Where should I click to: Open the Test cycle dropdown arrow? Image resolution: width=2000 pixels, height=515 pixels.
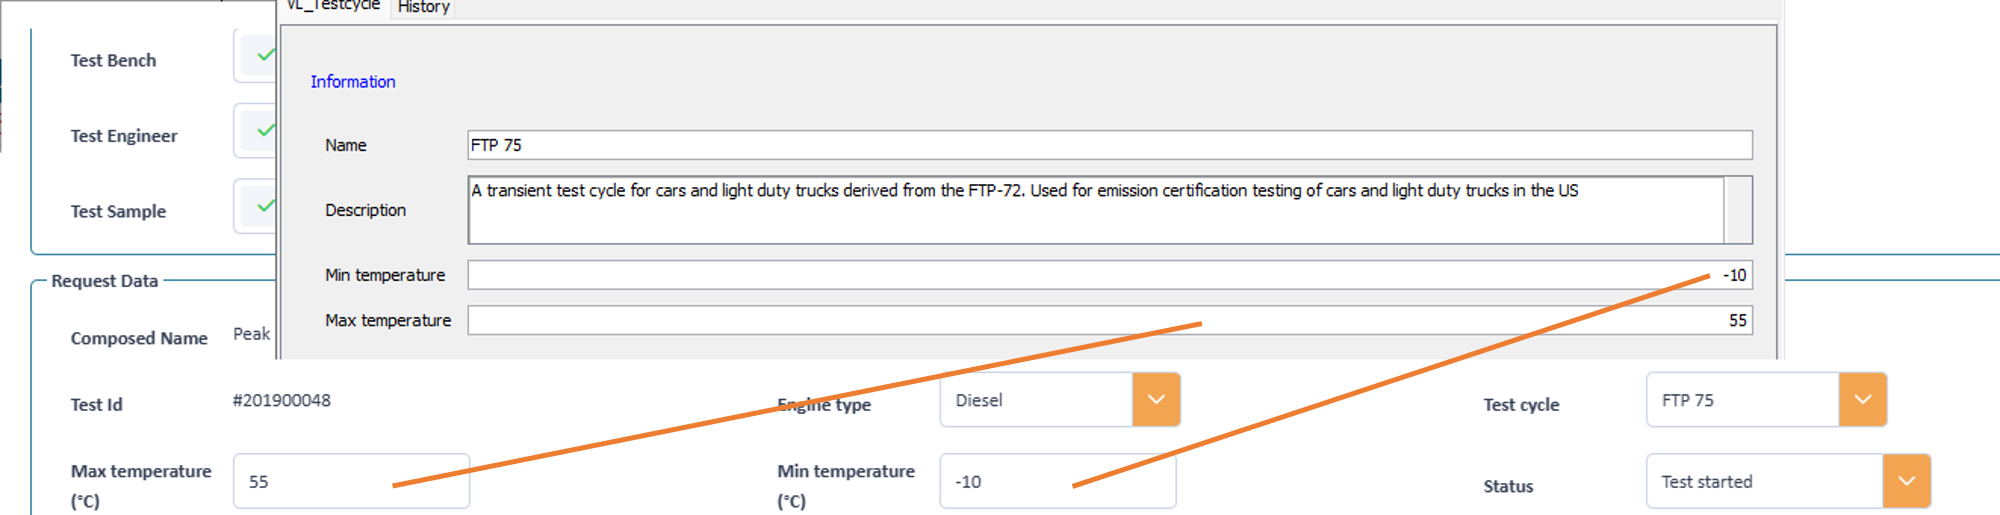[x=1862, y=399]
